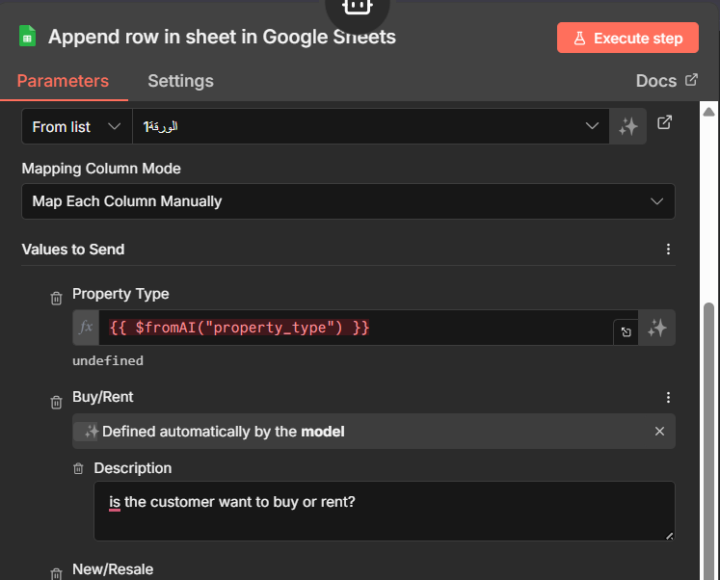720x580 pixels.
Task: Click the Buy/Rent description text field
Action: pos(384,511)
